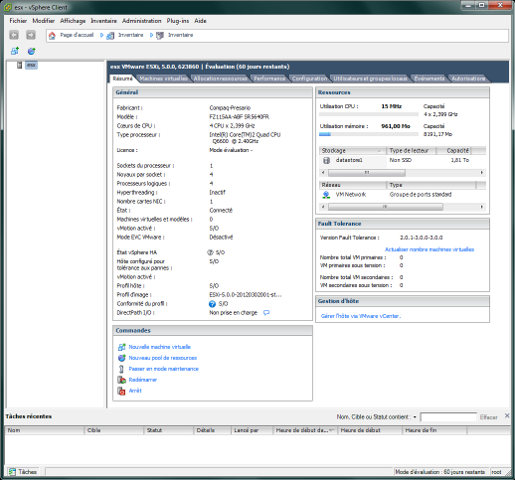Image resolution: width=515 pixels, height=480 pixels.
Task: Click the back navigation arrow button
Action: 14,35
